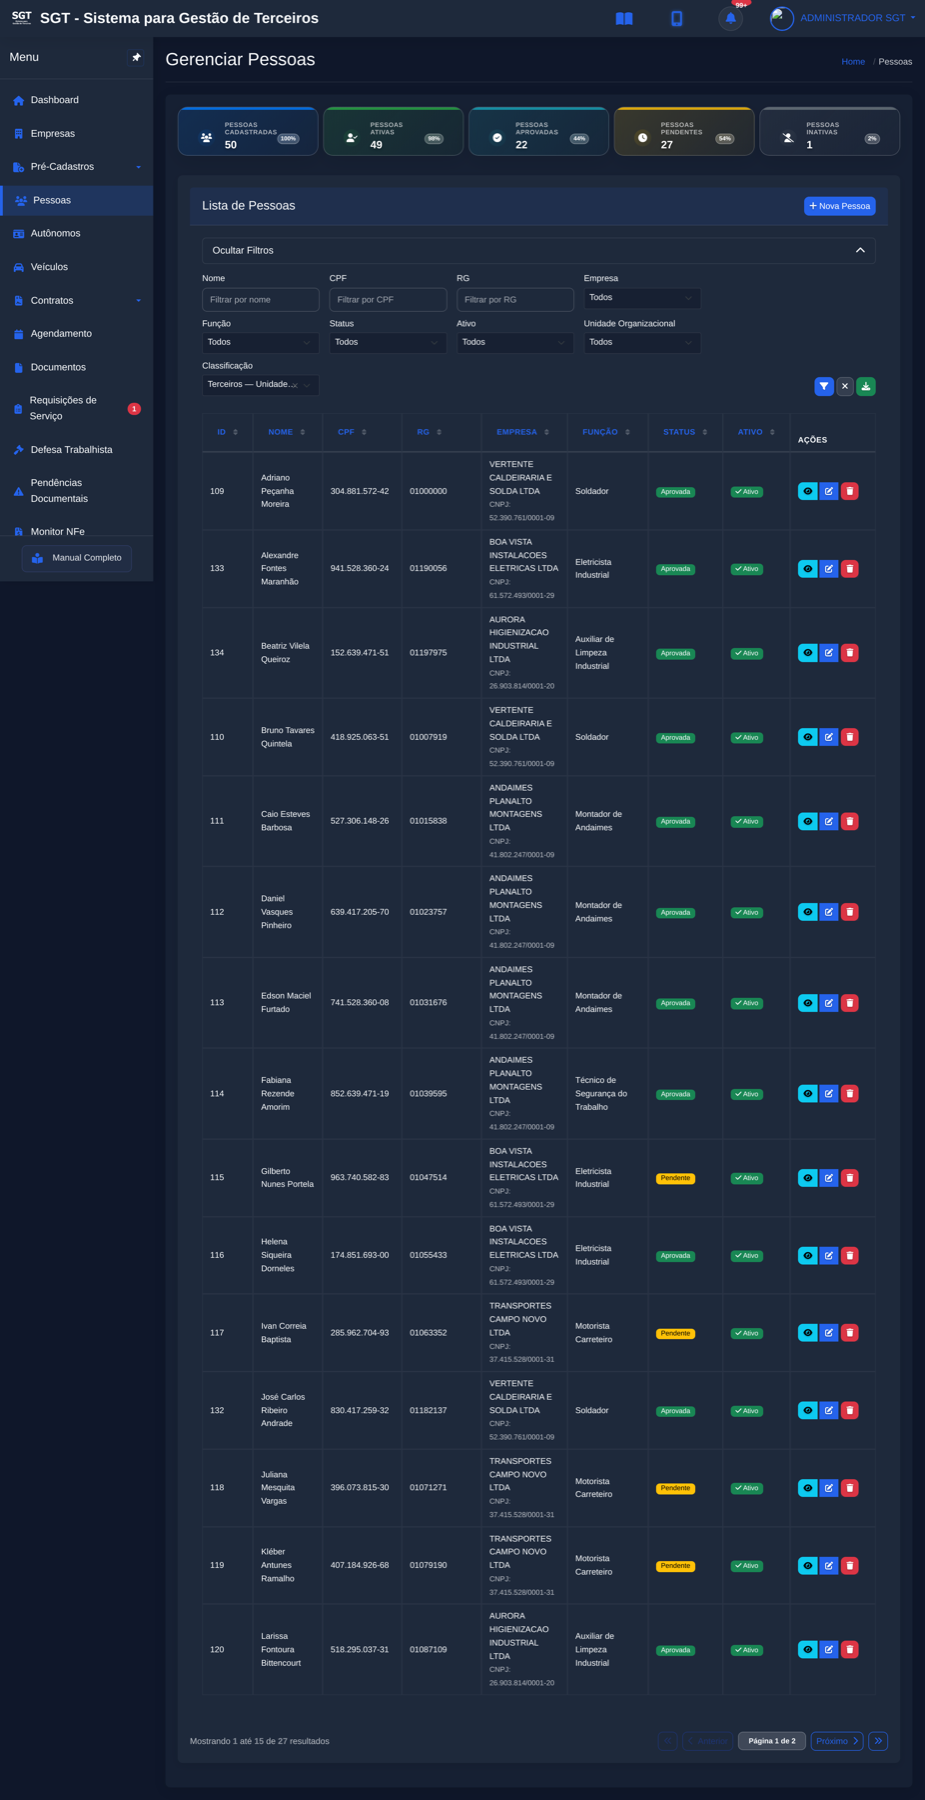Select the Pessoas Pendentes summary card
925x1800 pixels.
click(684, 131)
